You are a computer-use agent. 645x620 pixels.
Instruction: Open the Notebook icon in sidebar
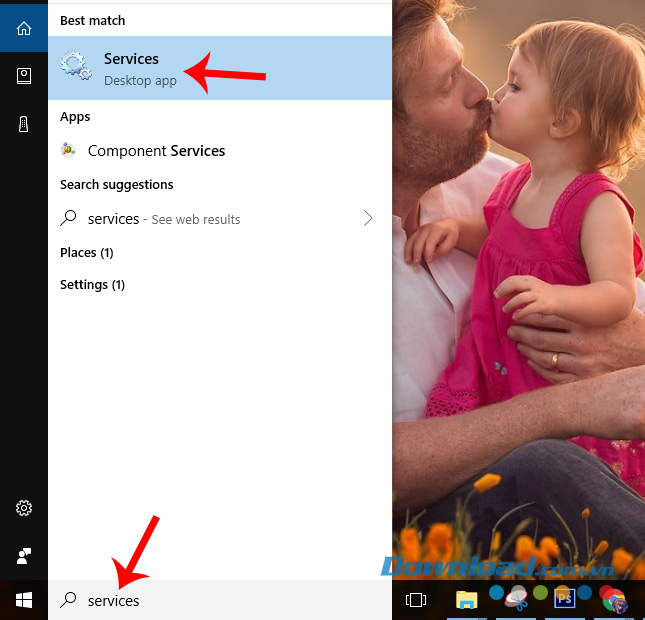point(24,76)
